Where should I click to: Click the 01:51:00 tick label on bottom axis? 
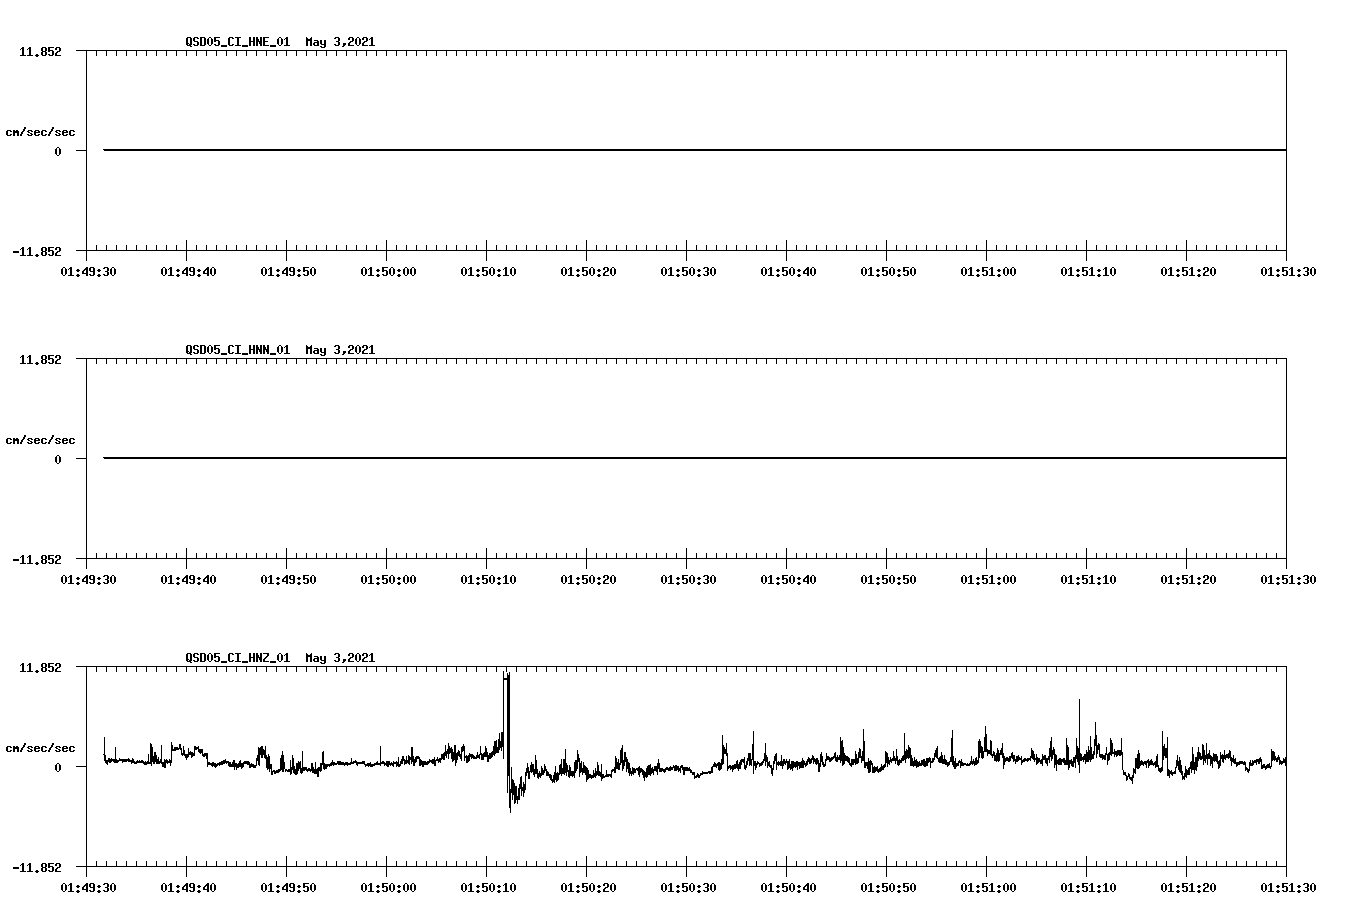coord(987,886)
